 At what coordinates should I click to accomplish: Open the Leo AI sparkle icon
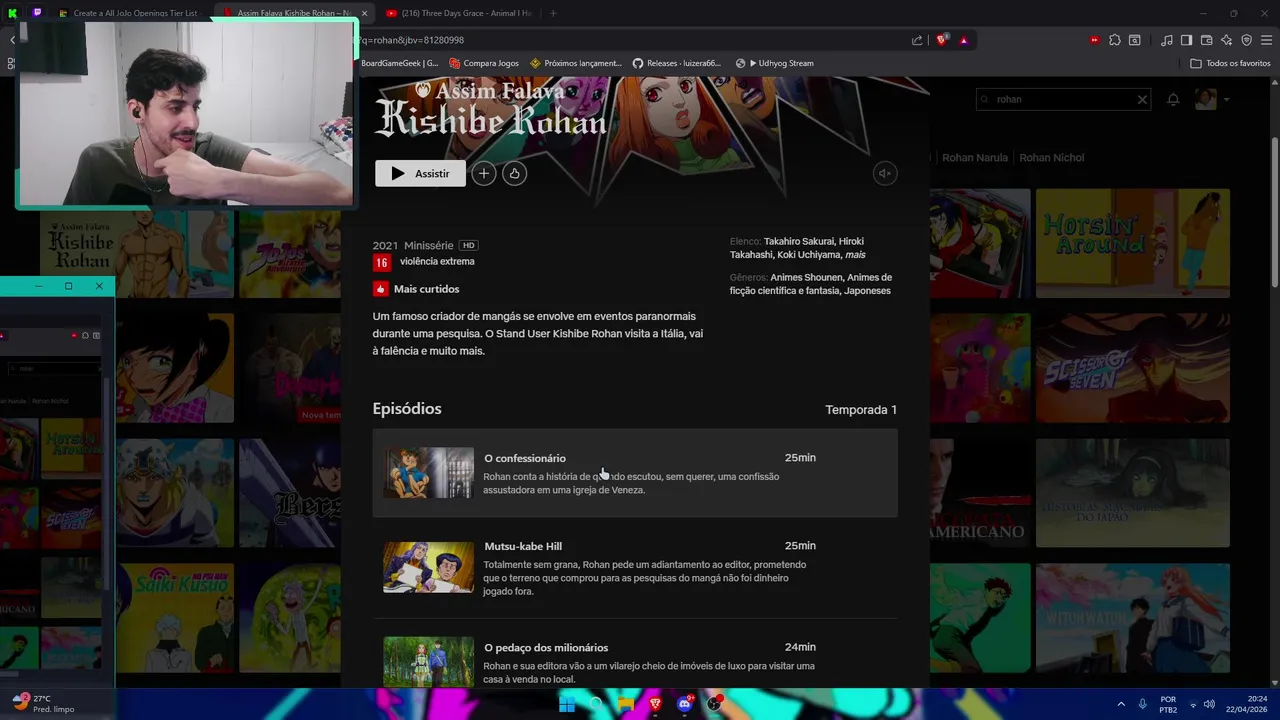tap(1227, 40)
